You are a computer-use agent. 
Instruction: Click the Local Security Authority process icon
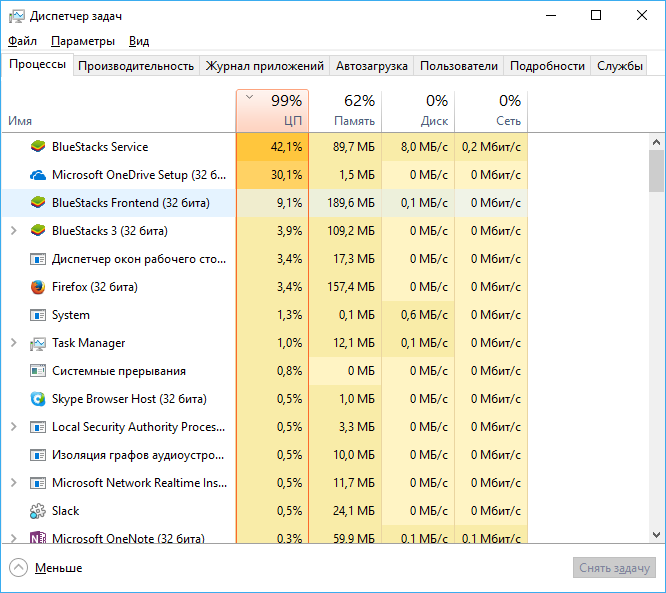38,427
